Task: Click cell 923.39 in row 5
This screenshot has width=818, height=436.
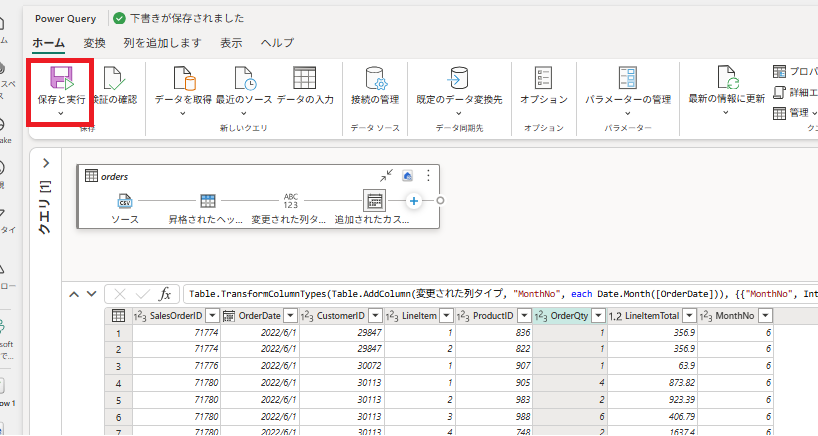Action: click(x=652, y=400)
